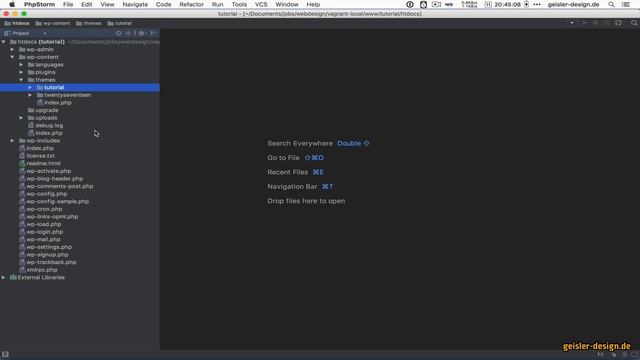Select wp-config-sample.php file
Screen dimensions: 640x360
tap(58, 202)
